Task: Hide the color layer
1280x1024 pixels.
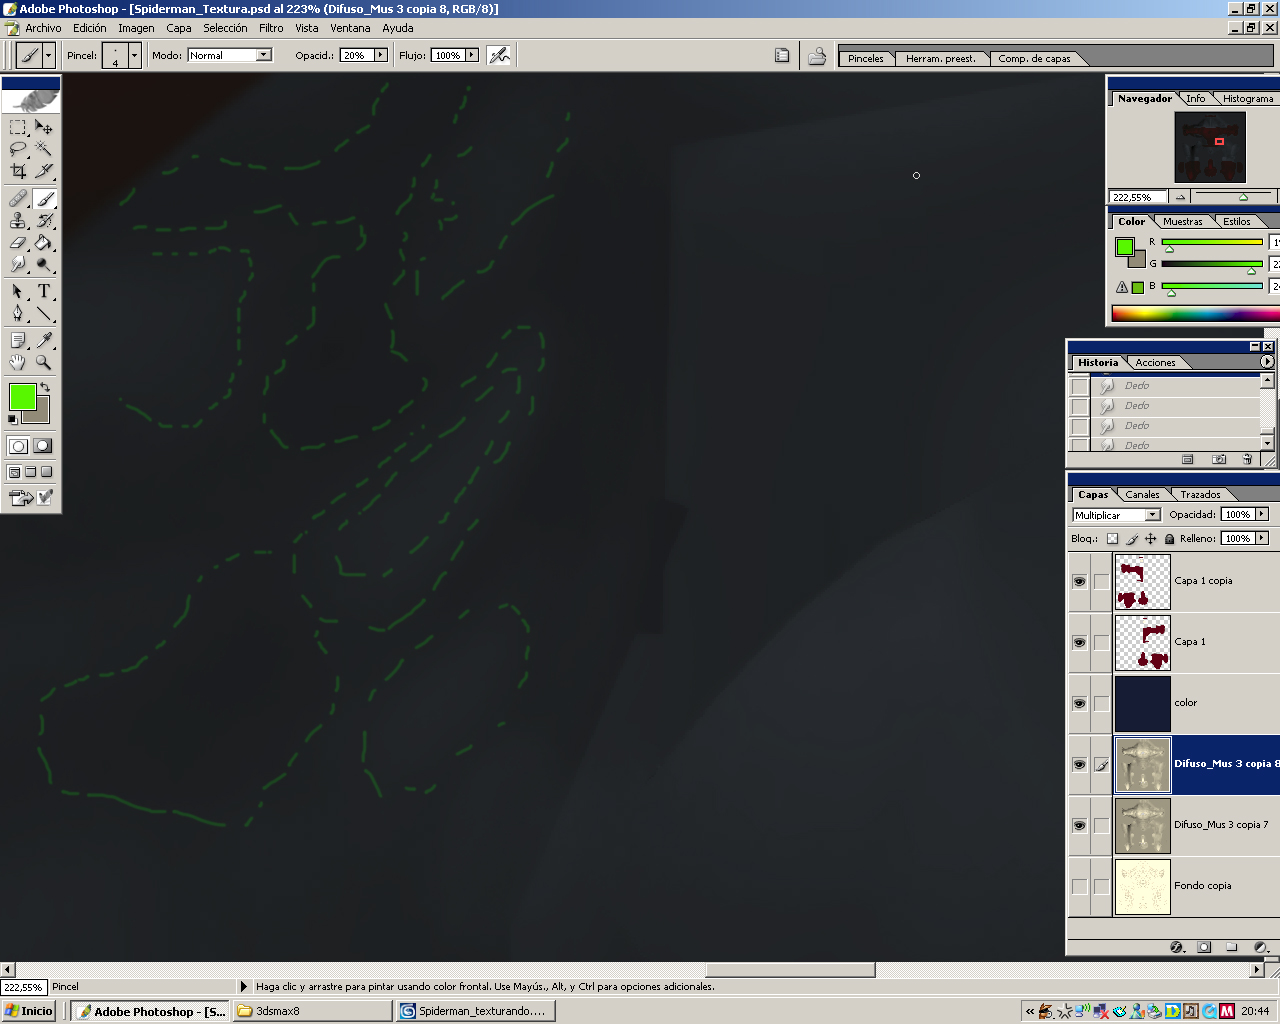Action: (x=1079, y=703)
